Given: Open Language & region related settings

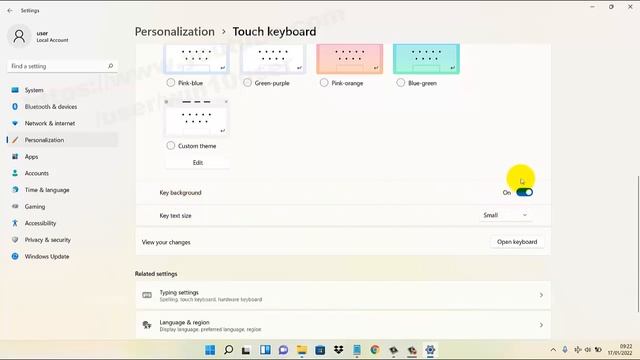Looking at the screenshot, I should click(343, 325).
